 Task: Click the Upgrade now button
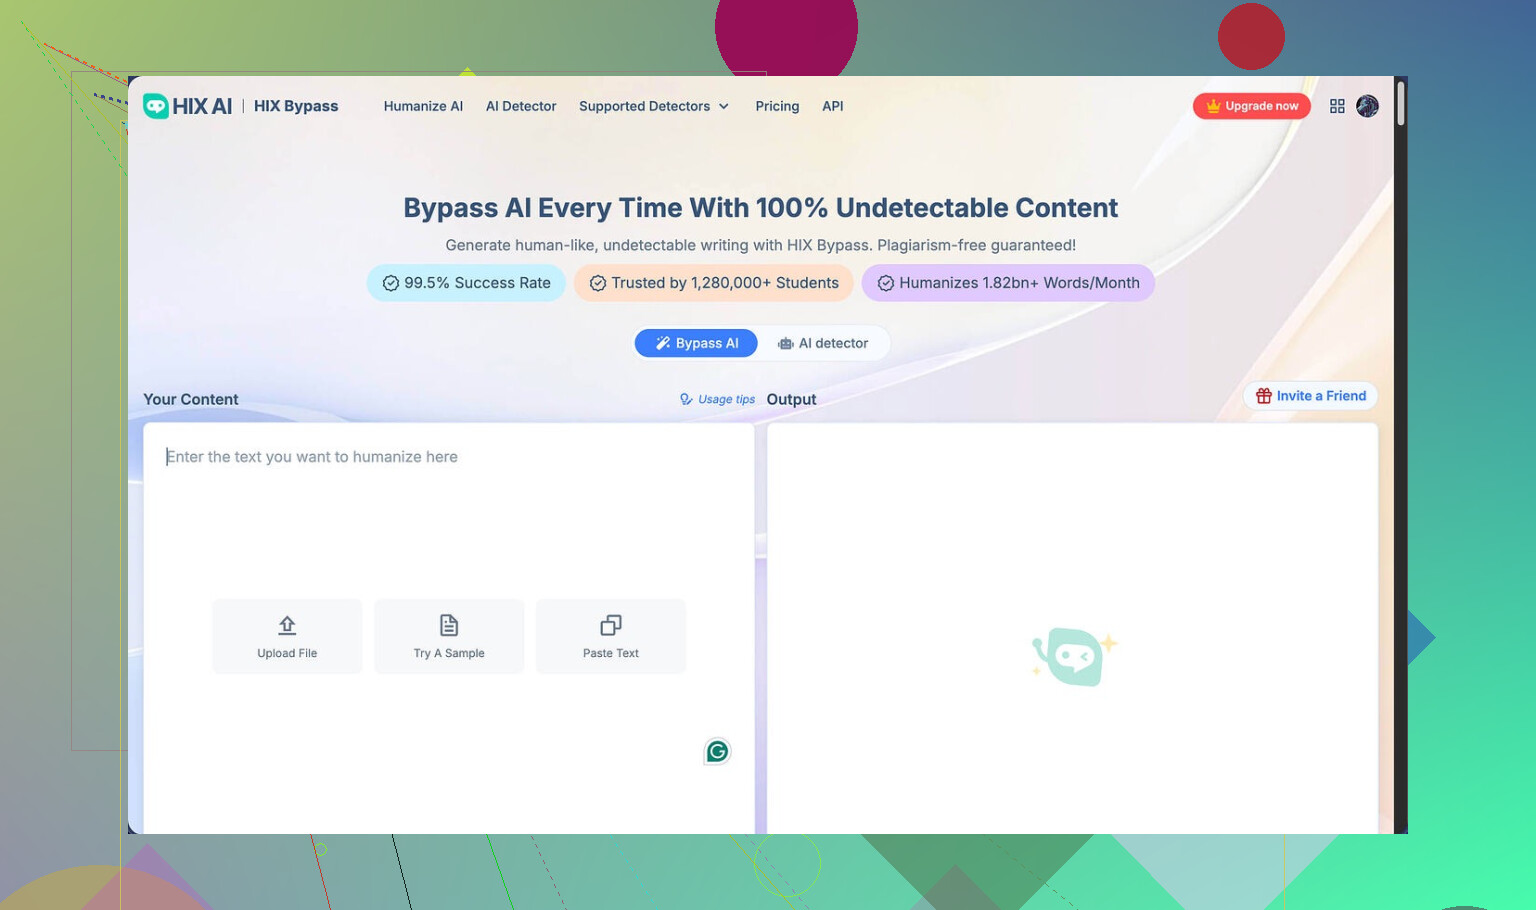pyautogui.click(x=1251, y=106)
